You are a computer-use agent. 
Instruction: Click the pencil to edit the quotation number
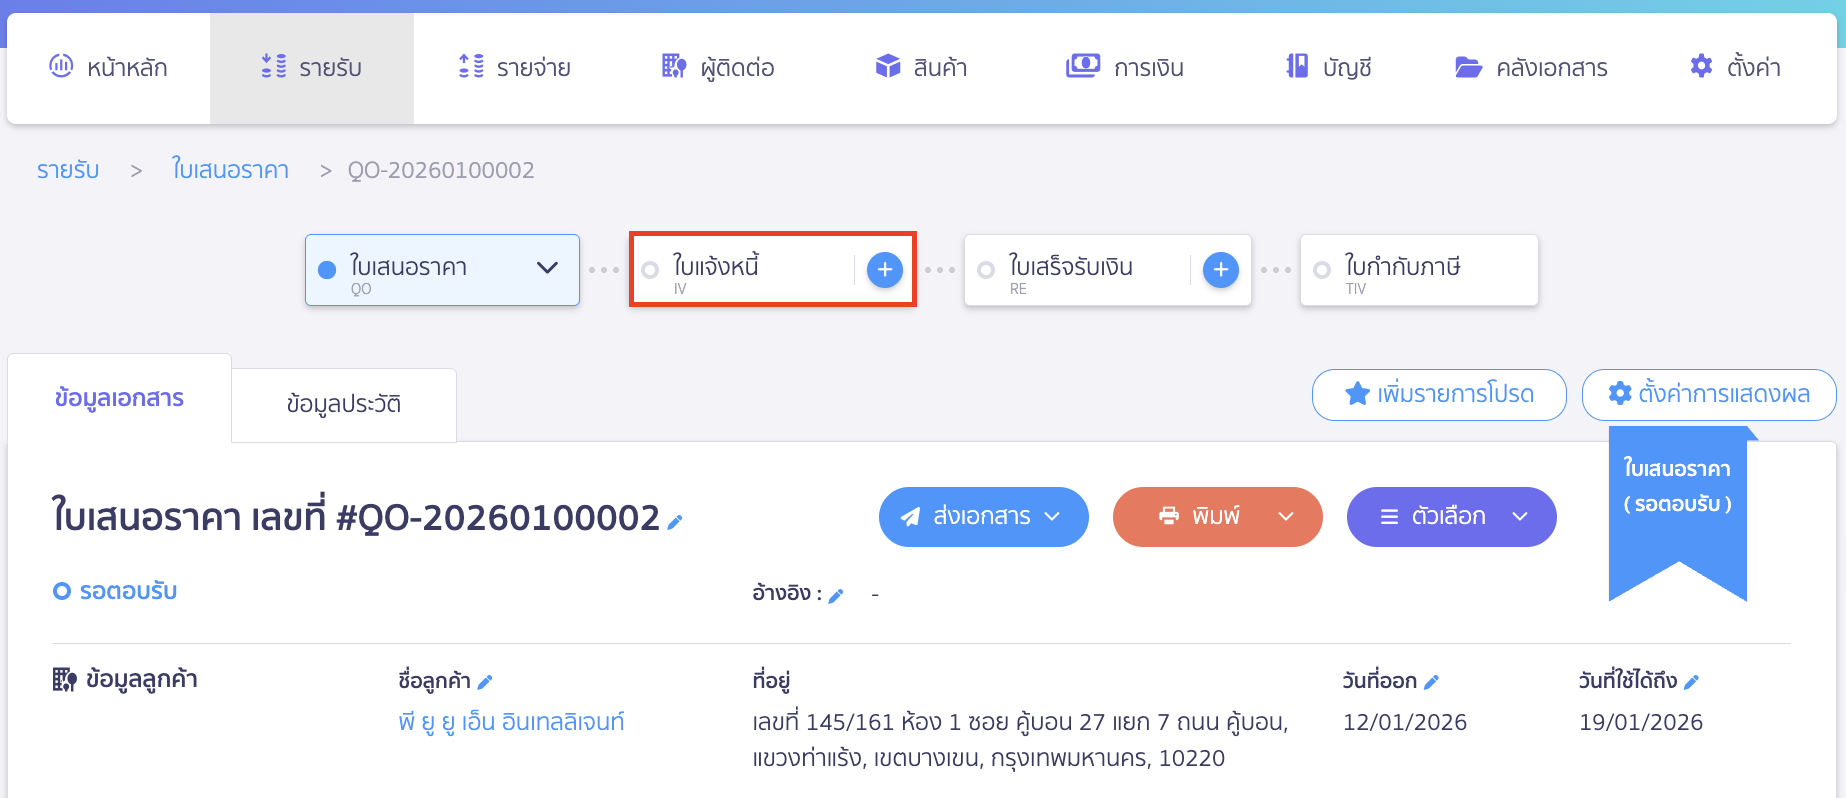tap(675, 521)
